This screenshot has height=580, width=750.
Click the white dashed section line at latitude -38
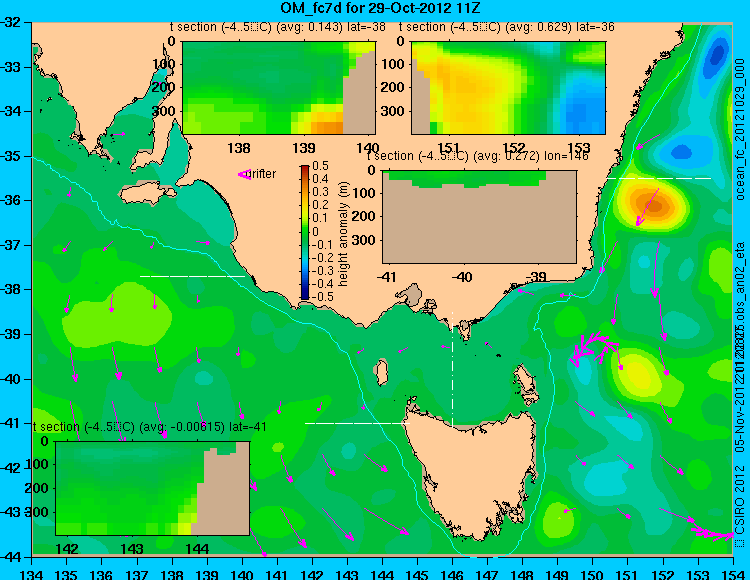pos(192,276)
